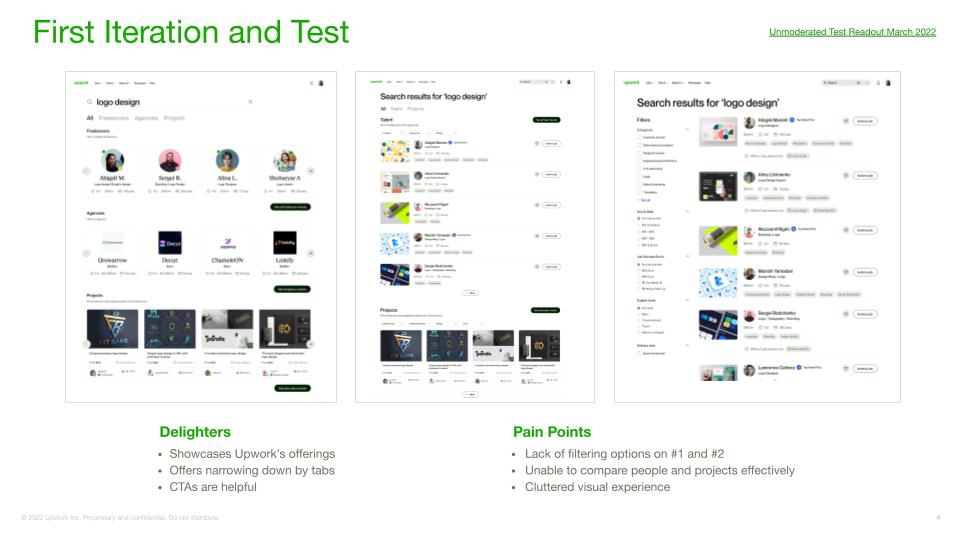Select the first Hourly Rate radio option
Viewport: 960px width, 540px height.
point(639,219)
